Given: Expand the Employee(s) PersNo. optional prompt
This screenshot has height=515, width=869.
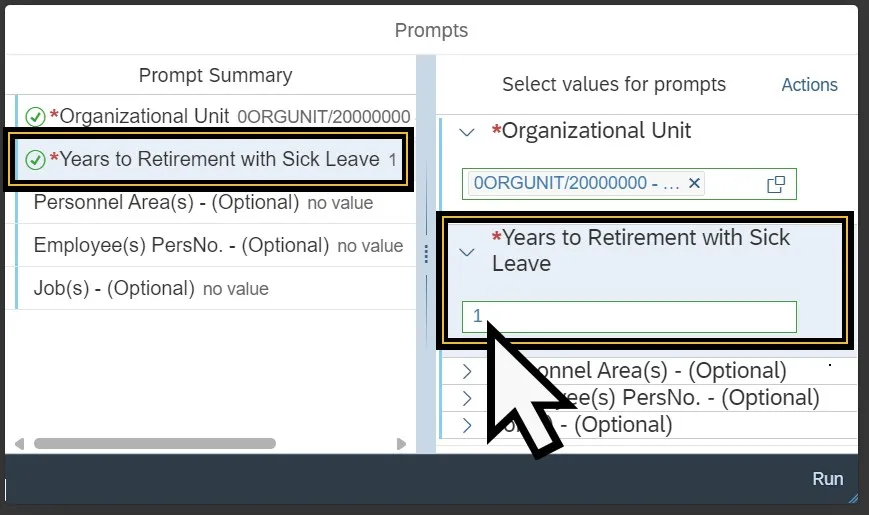Looking at the screenshot, I should tap(466, 398).
